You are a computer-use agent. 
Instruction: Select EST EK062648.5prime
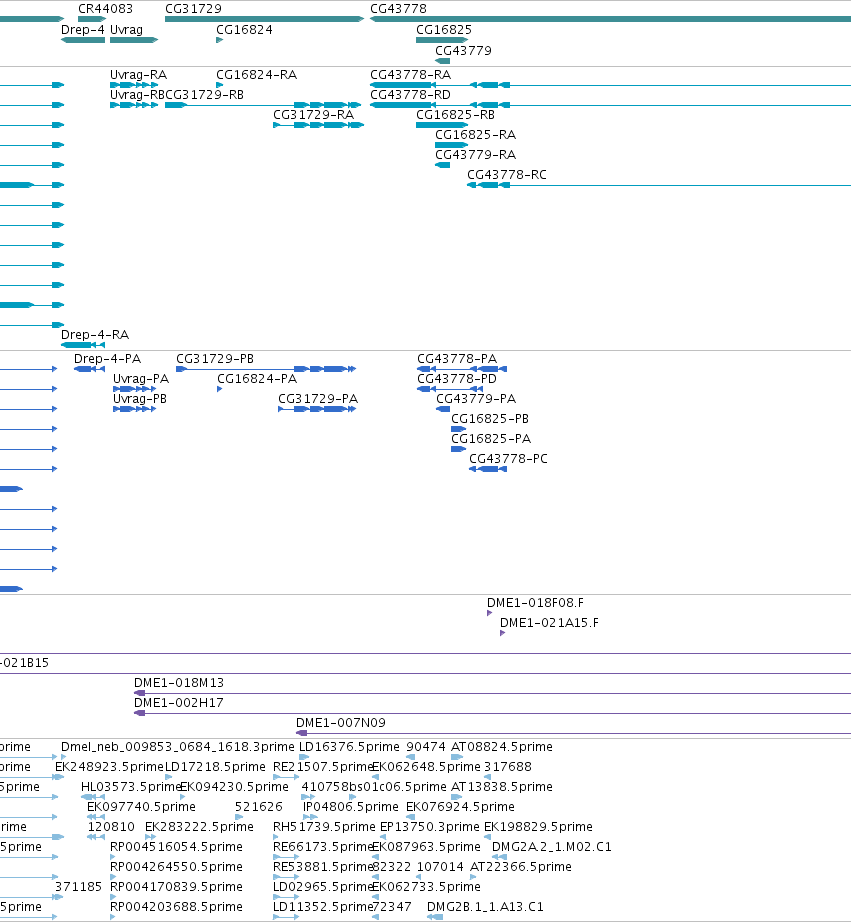tap(427, 767)
